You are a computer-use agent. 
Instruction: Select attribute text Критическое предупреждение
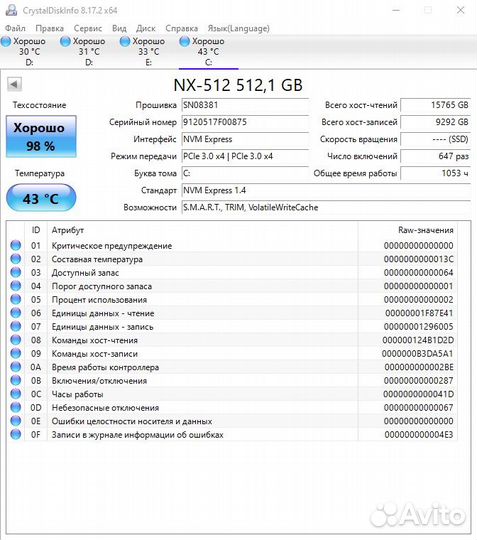(112, 246)
